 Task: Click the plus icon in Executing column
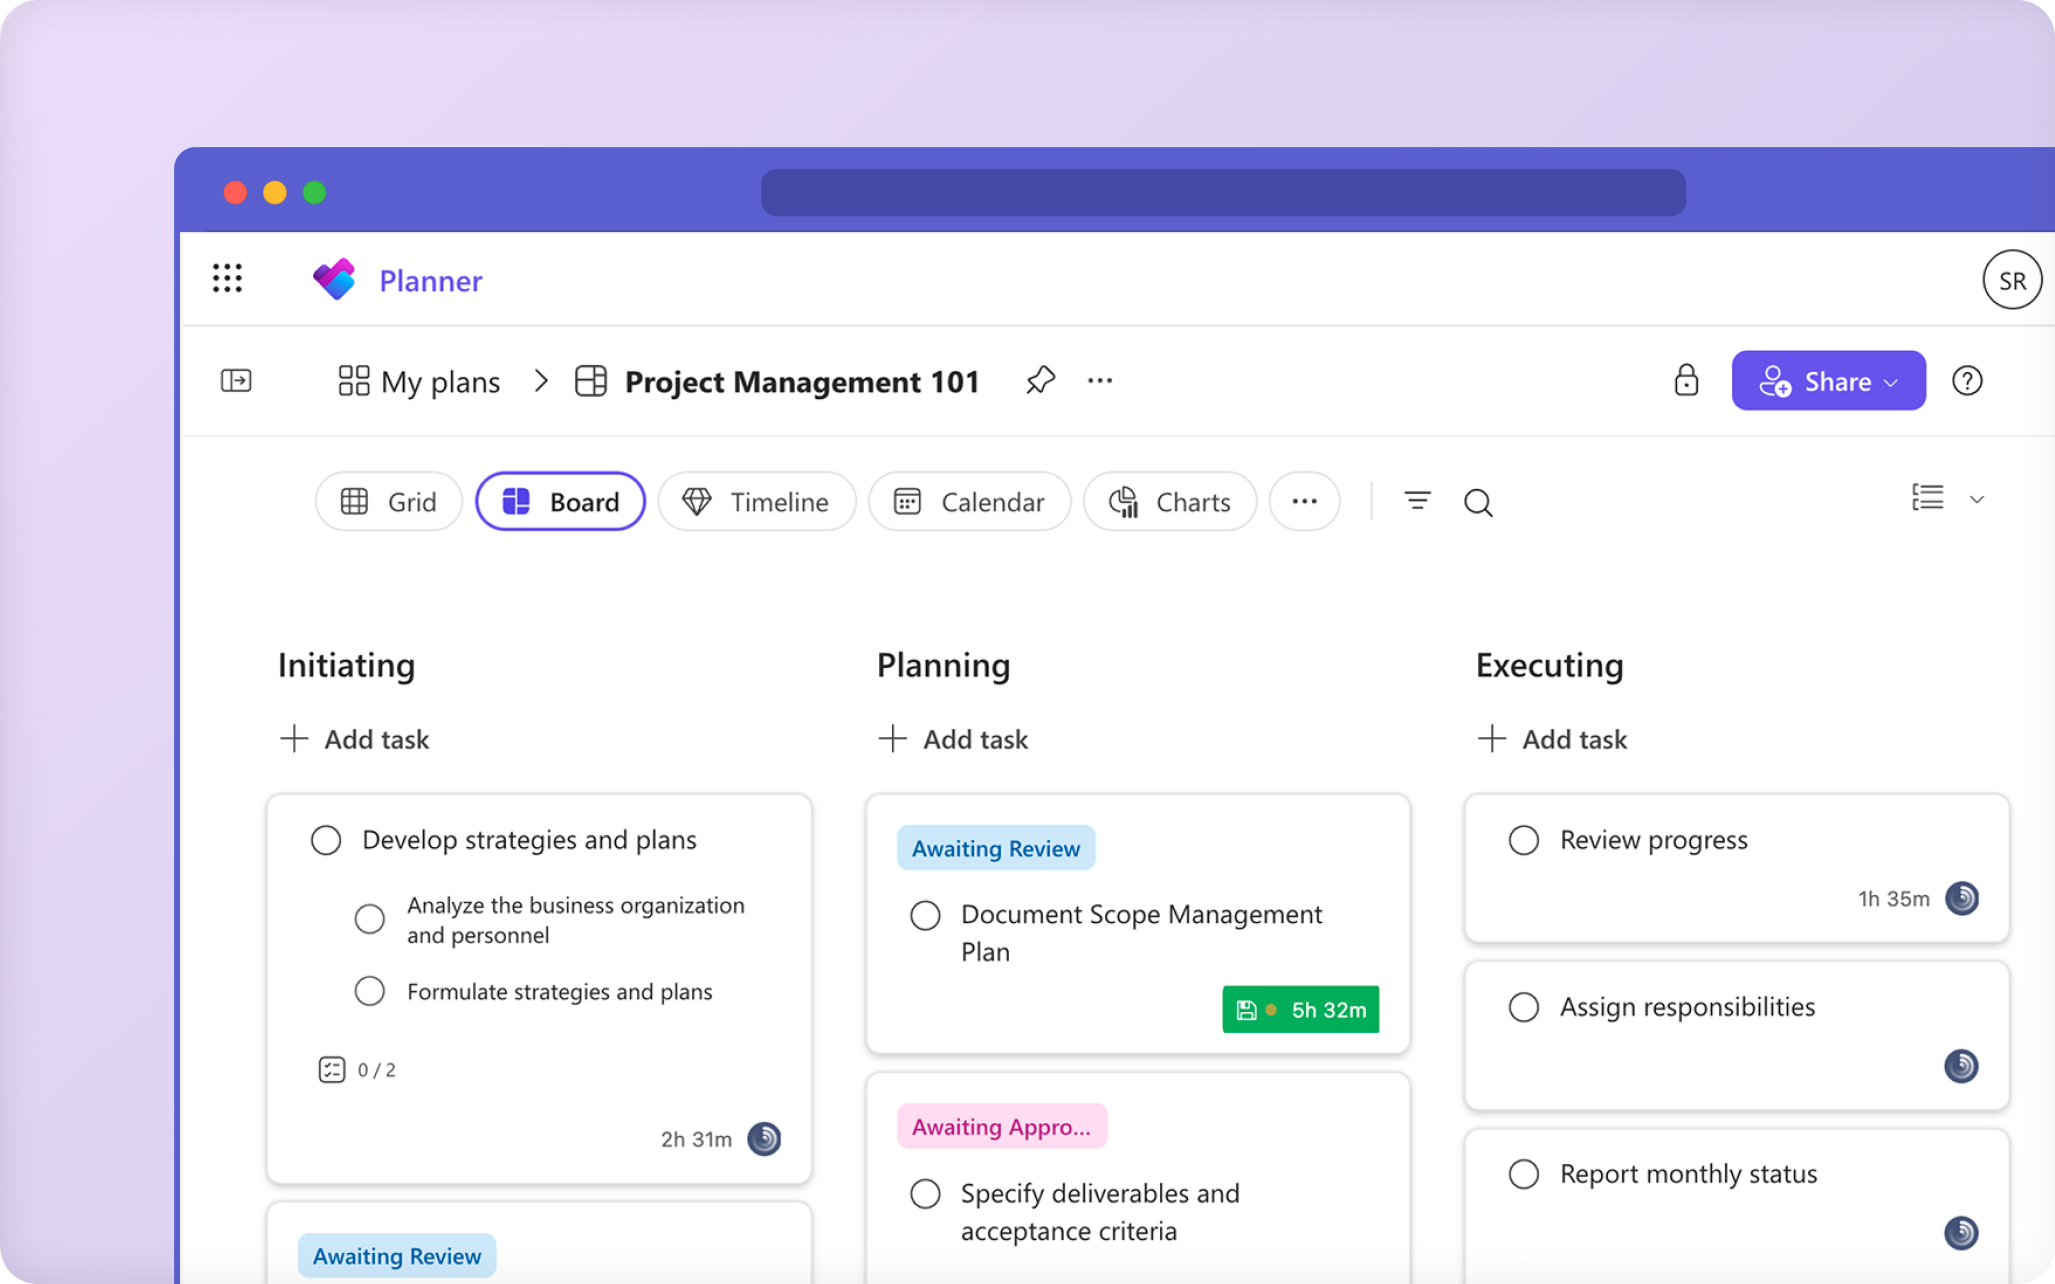click(x=1491, y=739)
